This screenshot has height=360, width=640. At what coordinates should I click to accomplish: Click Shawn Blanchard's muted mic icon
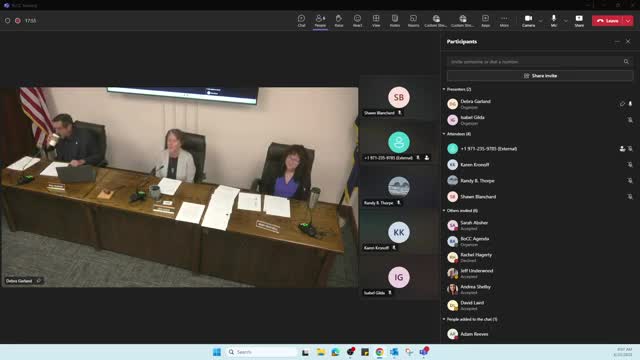[x=630, y=196]
